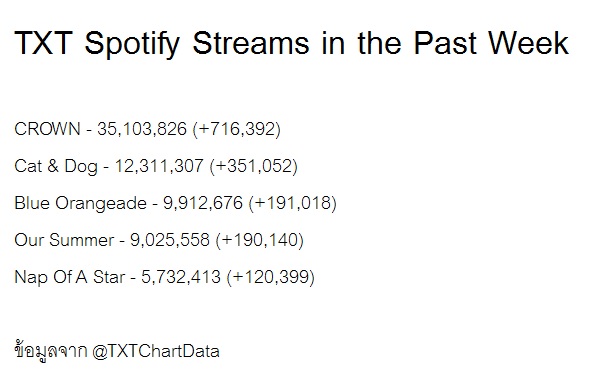Image resolution: width=590 pixels, height=370 pixels.
Task: Click Our Summer gain +190,140
Action: click(260, 240)
